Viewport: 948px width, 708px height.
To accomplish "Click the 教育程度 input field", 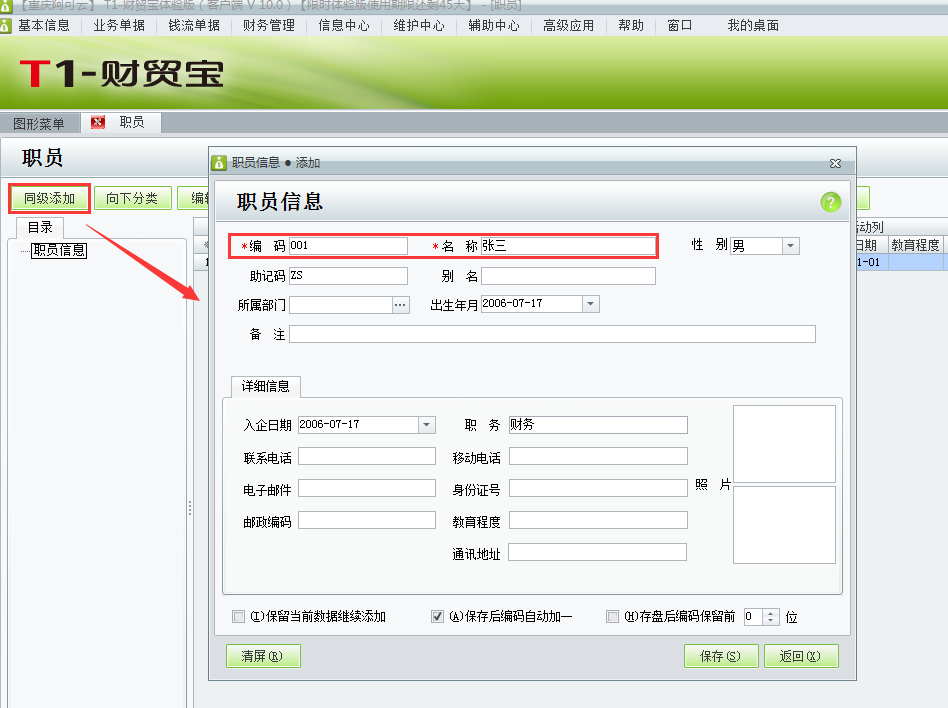I will (x=598, y=520).
